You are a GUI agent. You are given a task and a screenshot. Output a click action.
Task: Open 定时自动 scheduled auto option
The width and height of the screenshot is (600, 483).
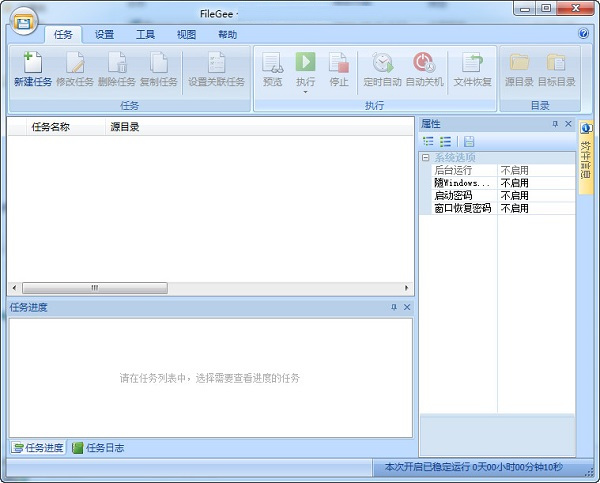382,70
